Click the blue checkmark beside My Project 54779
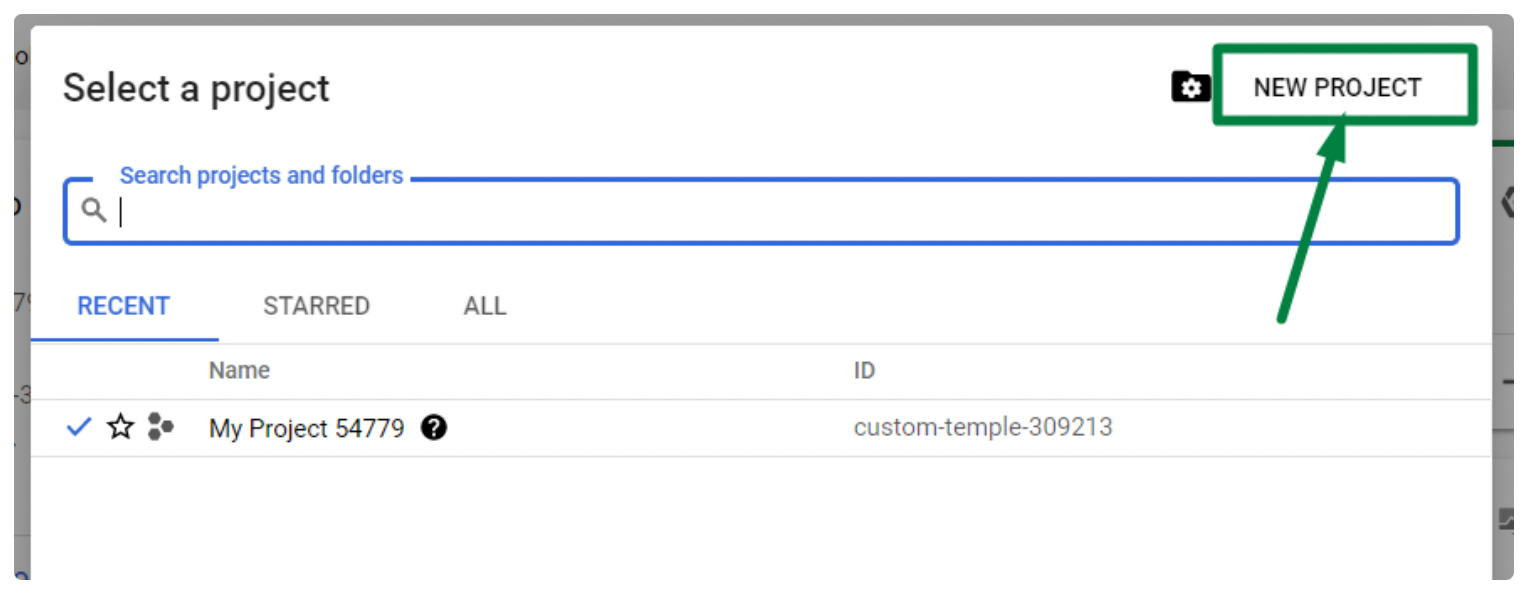Screen dimensions: 1530x598 (x=79, y=428)
